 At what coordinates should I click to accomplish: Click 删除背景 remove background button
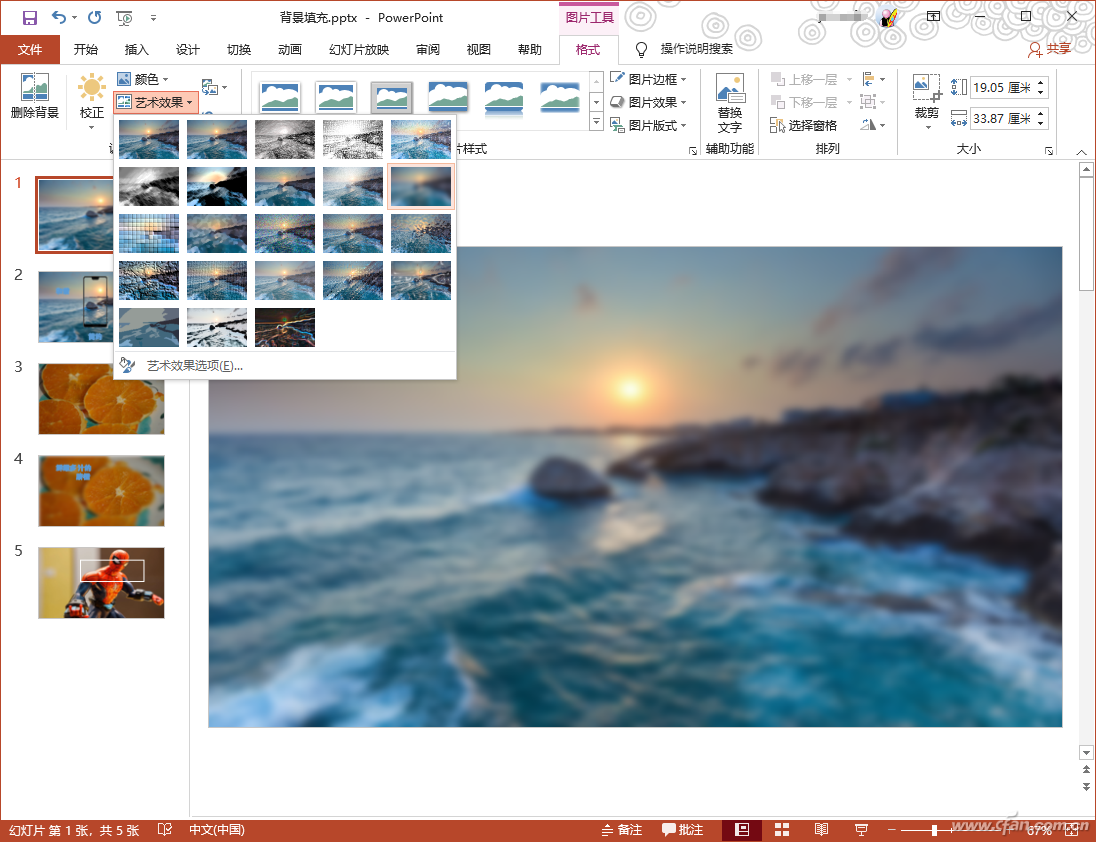click(x=34, y=98)
